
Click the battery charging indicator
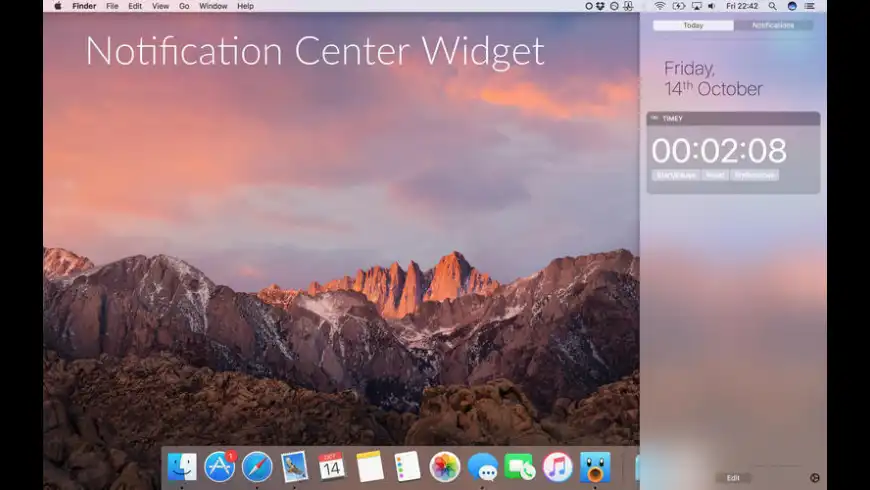pos(679,6)
